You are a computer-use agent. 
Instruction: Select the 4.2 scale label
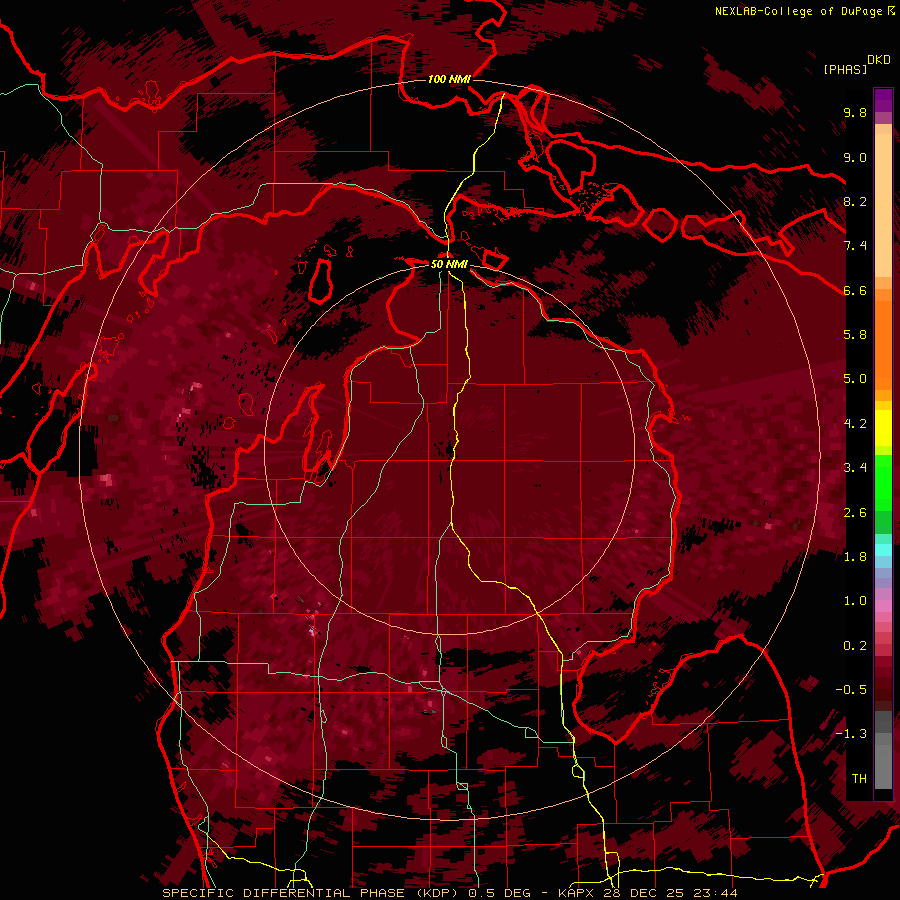point(855,424)
